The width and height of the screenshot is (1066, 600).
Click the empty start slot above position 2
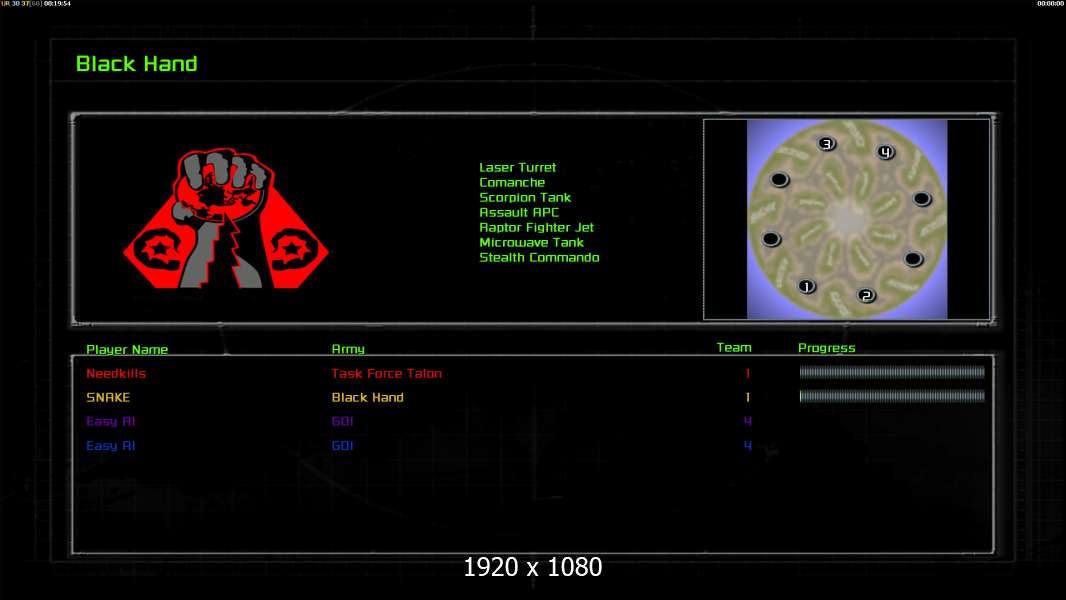click(913, 259)
